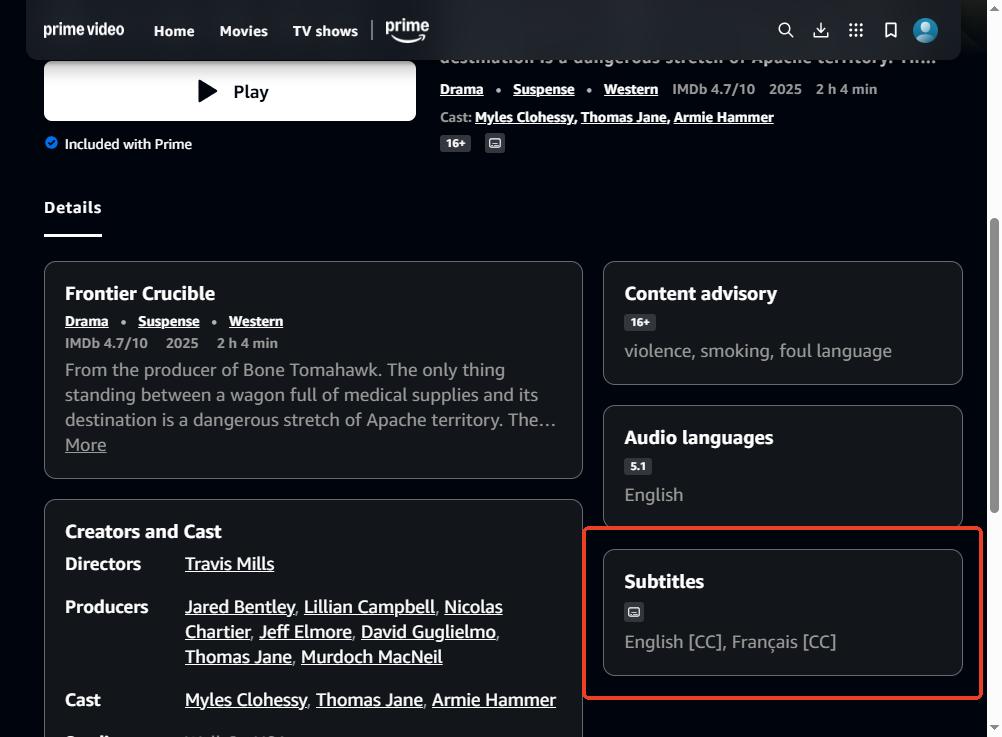The image size is (1002, 737).
Task: Open Movies in navigation
Action: pyautogui.click(x=243, y=31)
